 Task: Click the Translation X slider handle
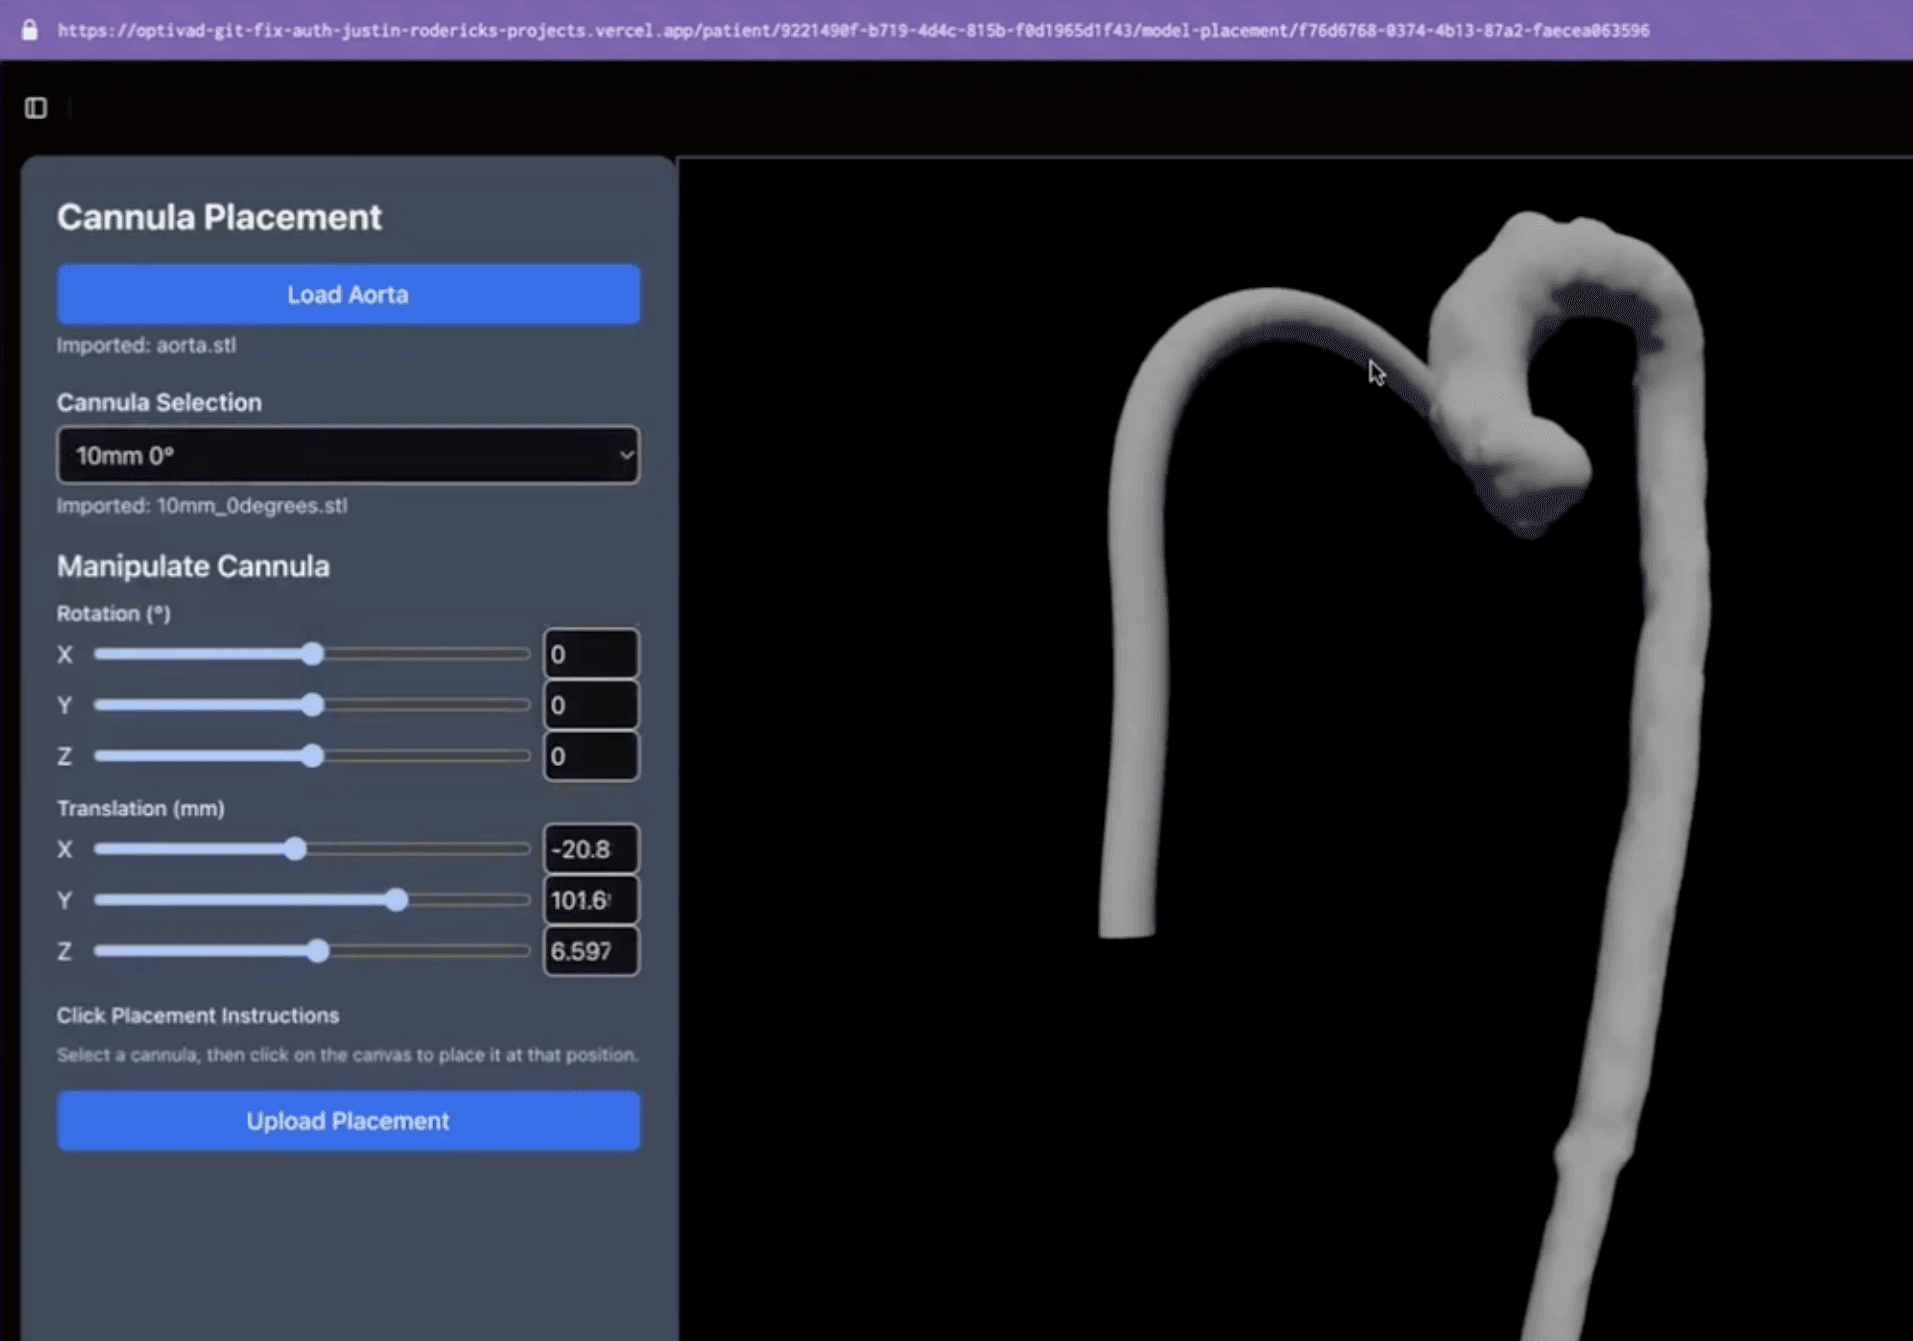point(295,849)
